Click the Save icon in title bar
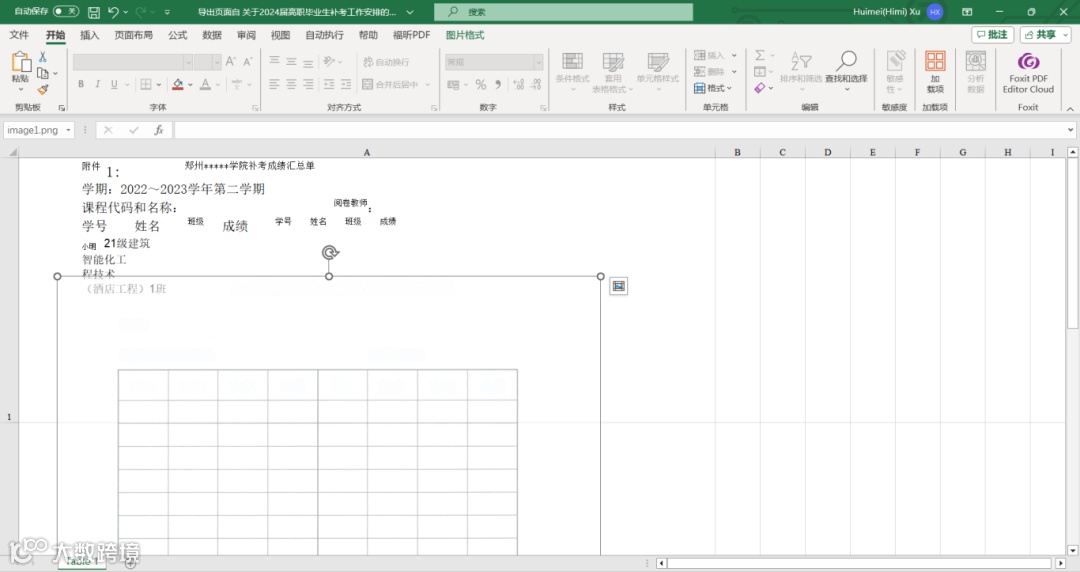Screen dimensions: 1080x572 tap(94, 12)
